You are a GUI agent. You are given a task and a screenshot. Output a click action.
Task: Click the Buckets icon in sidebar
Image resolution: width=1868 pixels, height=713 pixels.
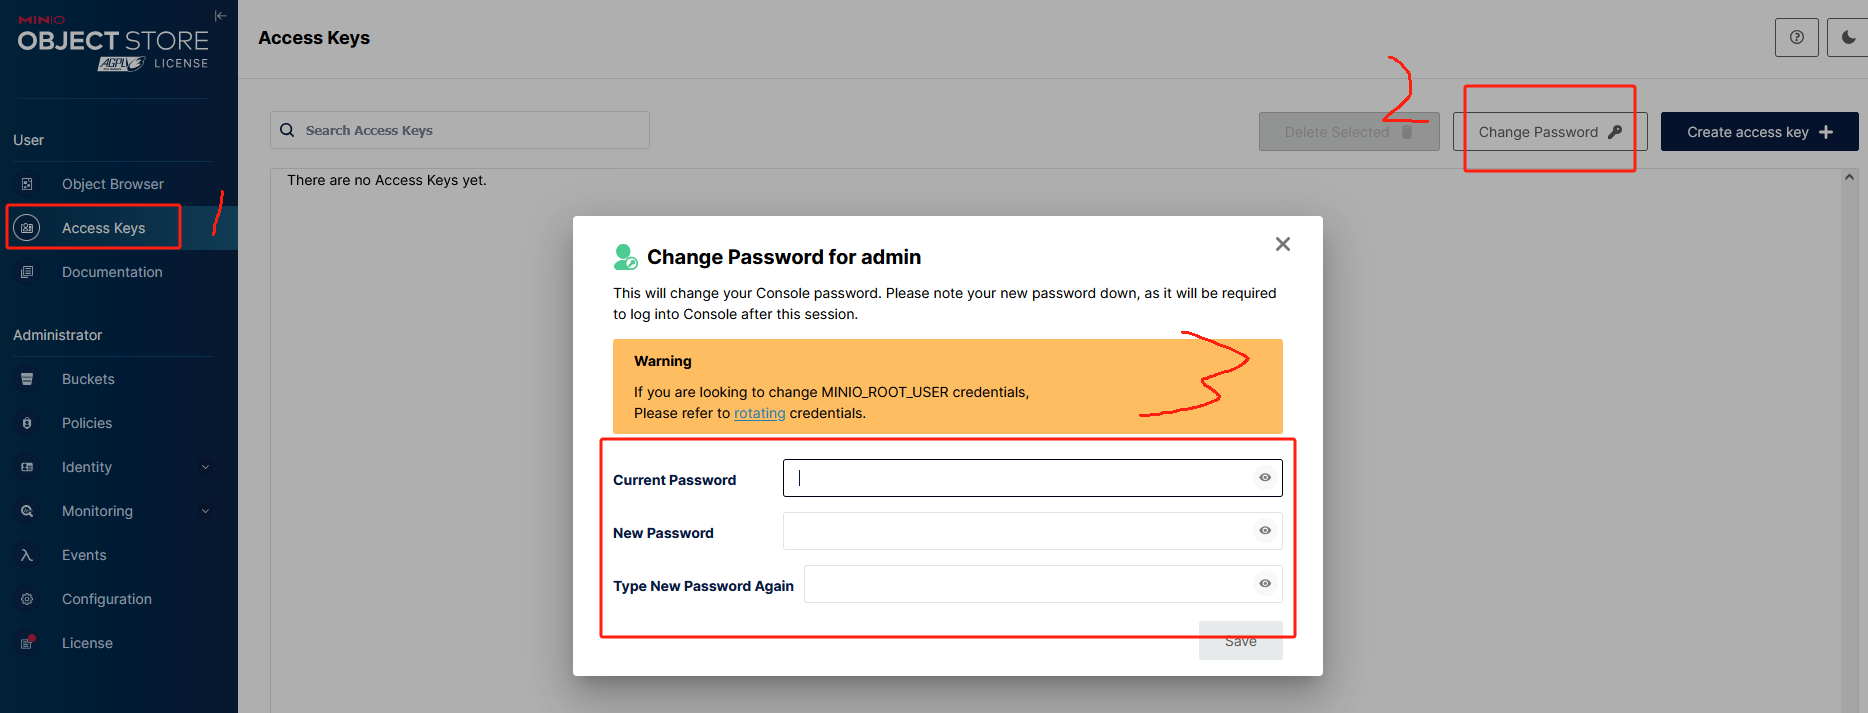[x=27, y=379]
